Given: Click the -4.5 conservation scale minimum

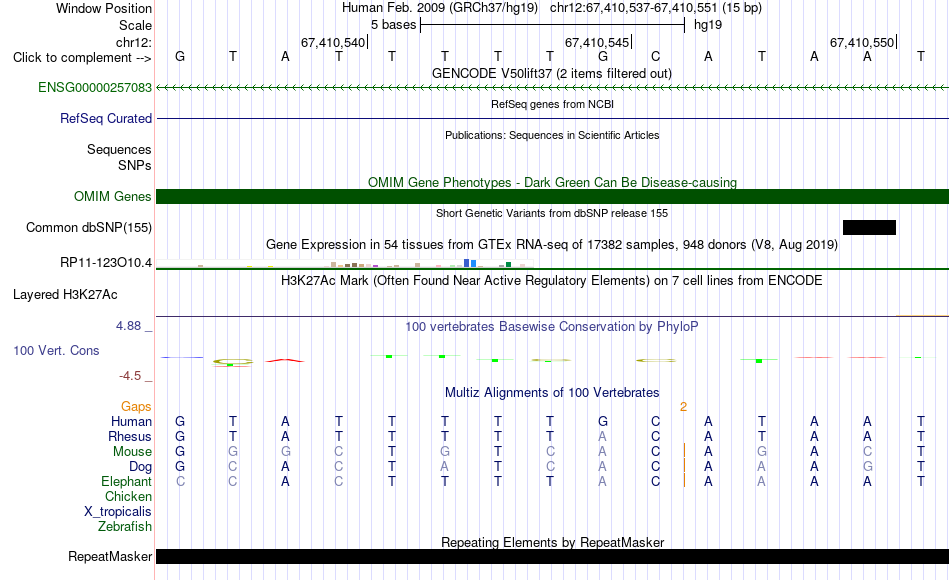Looking at the screenshot, I should pos(130,376).
